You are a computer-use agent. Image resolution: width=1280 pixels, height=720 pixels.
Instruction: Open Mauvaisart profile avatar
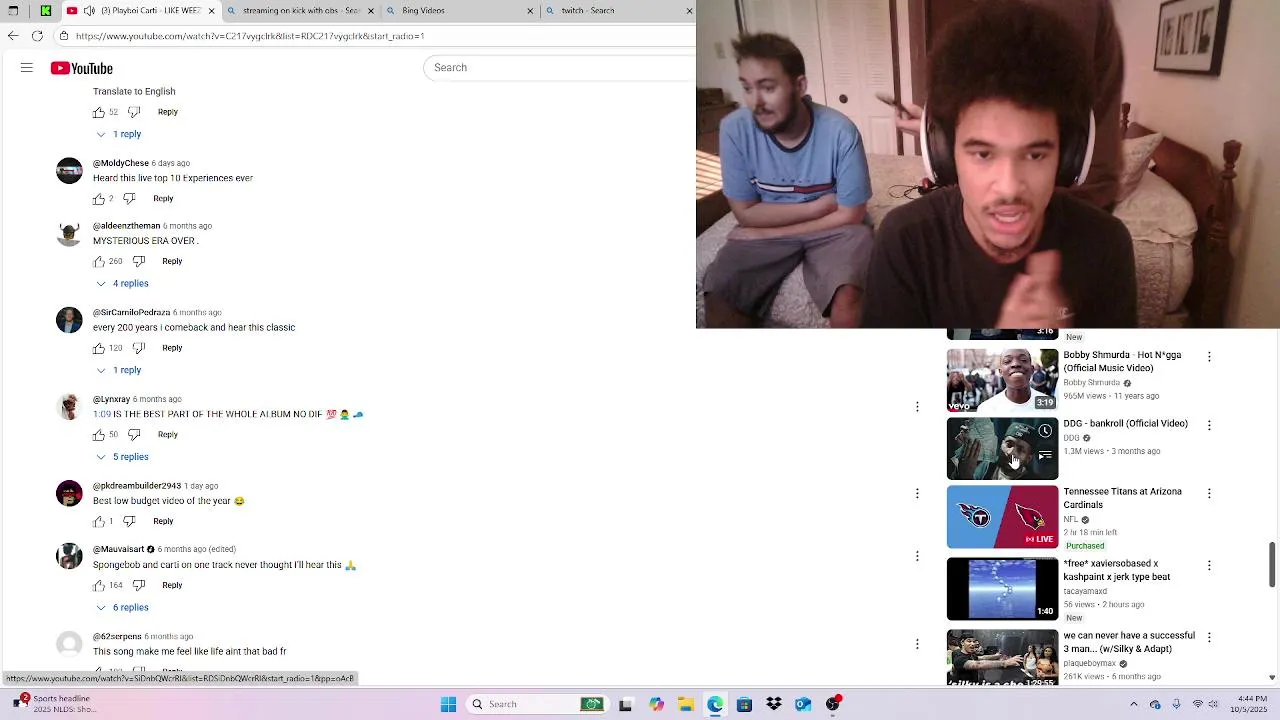tap(69, 557)
